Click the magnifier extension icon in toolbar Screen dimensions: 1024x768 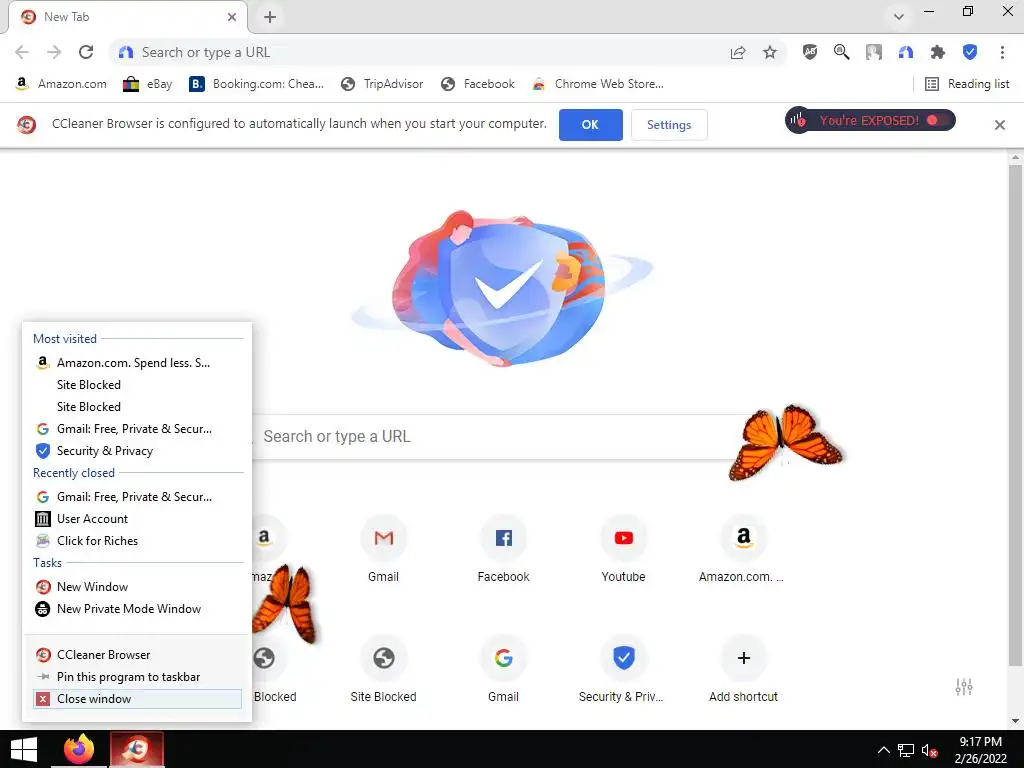(x=842, y=52)
